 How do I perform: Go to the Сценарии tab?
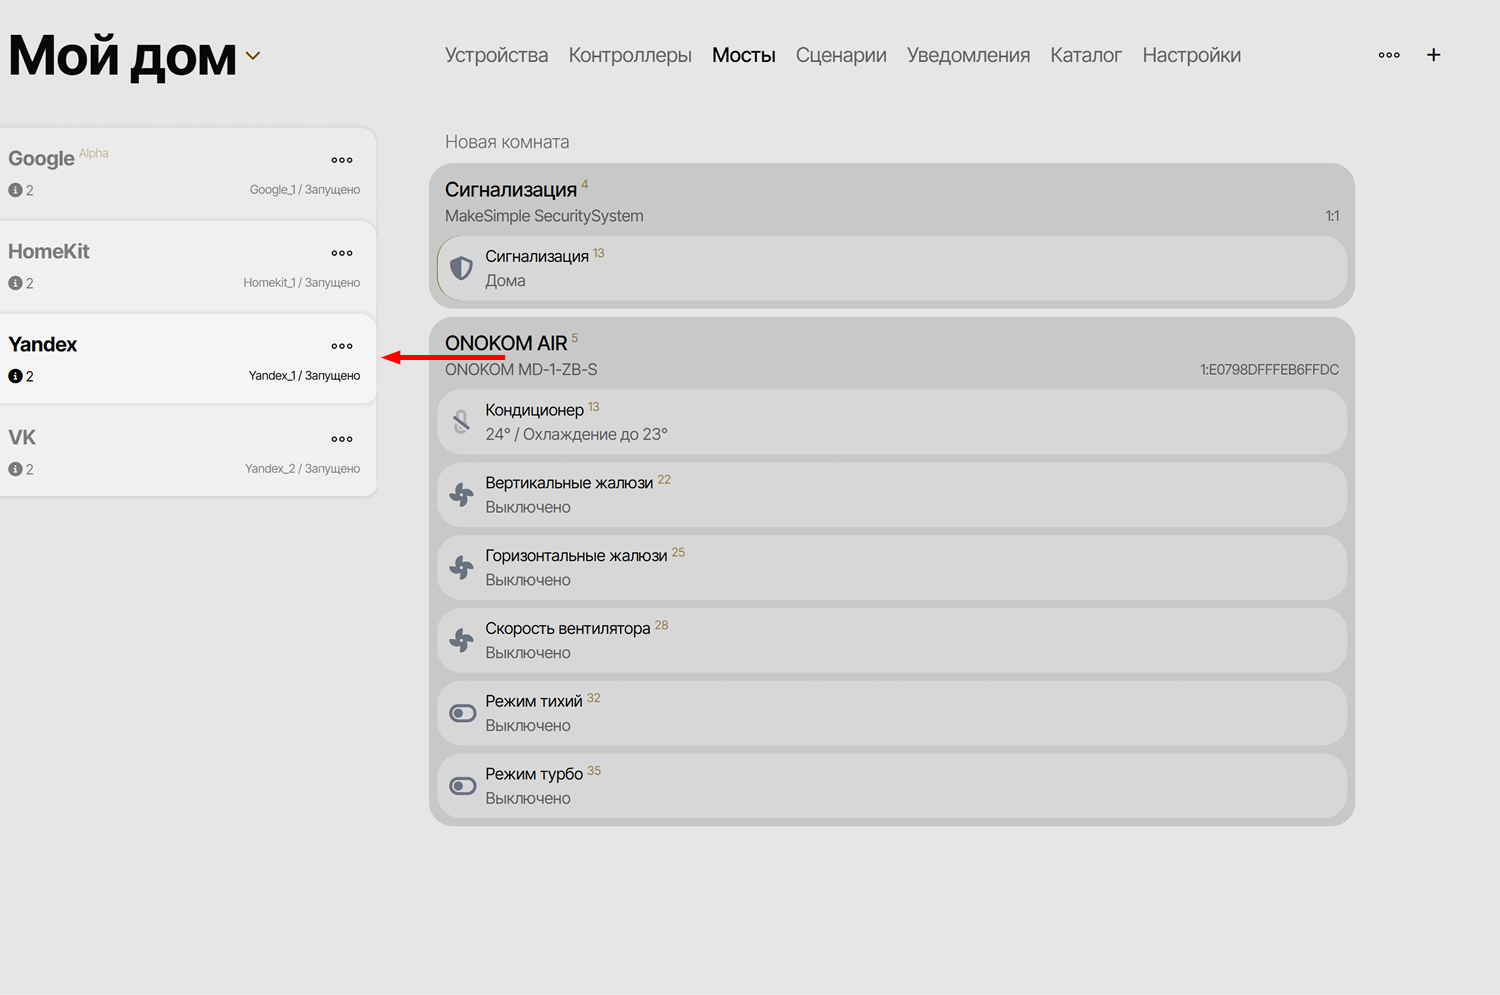click(841, 55)
